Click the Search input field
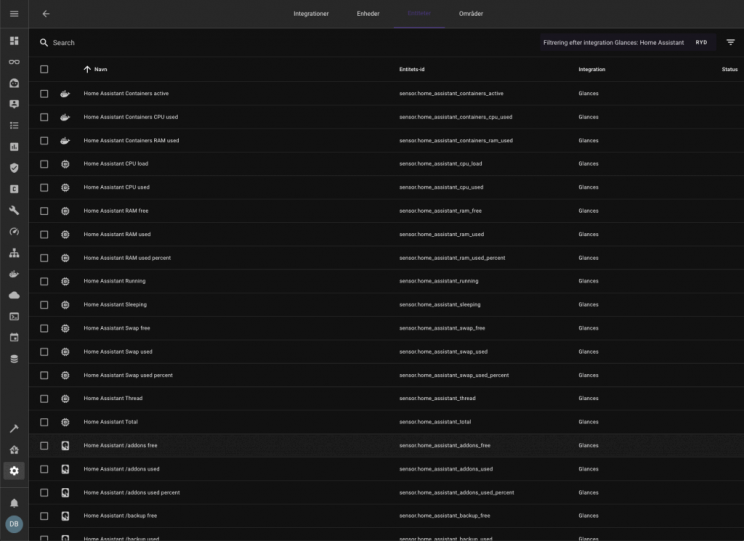 285,43
